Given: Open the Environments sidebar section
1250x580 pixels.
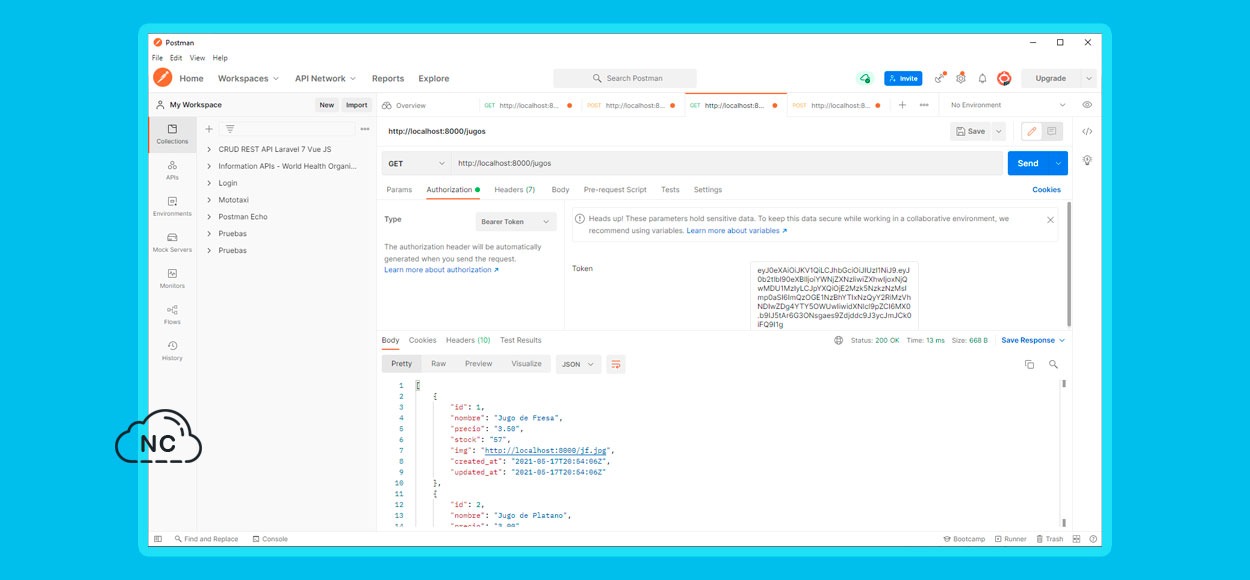Looking at the screenshot, I should pos(172,206).
